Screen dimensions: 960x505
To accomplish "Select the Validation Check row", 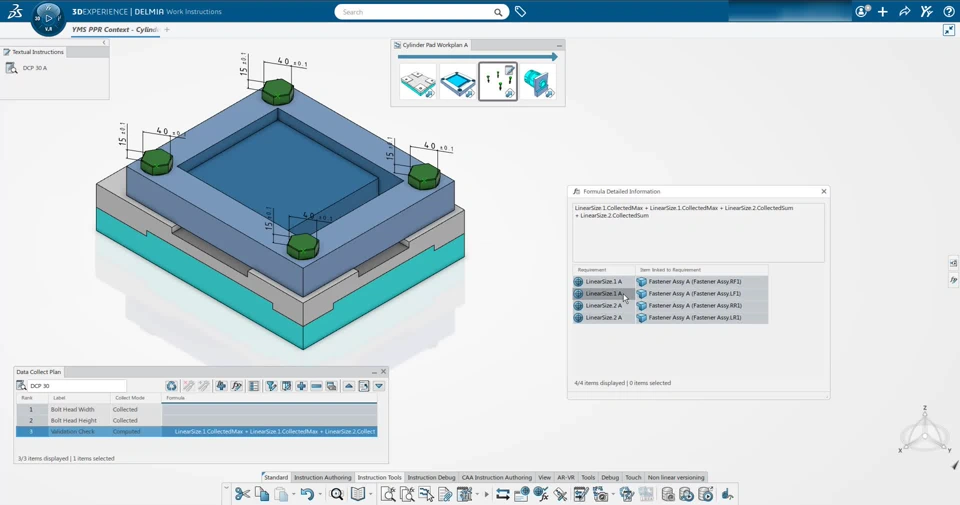I will (196, 432).
